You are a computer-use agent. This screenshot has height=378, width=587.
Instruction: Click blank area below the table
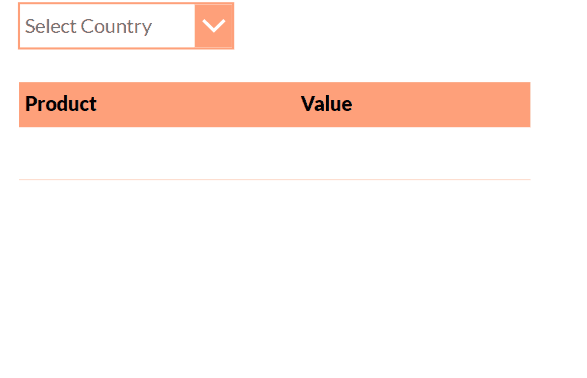(x=275, y=279)
